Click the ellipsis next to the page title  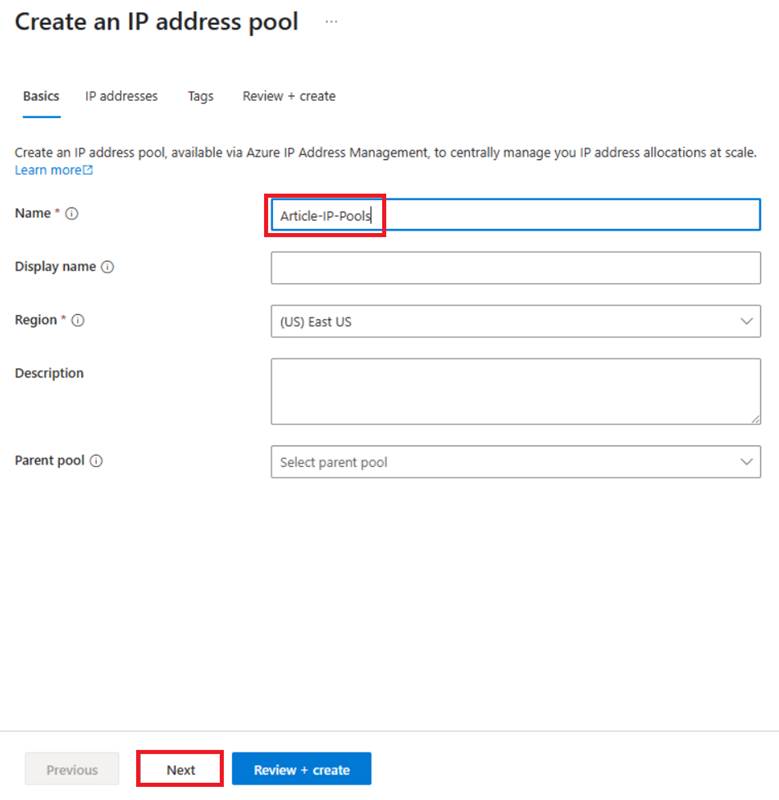tap(331, 20)
